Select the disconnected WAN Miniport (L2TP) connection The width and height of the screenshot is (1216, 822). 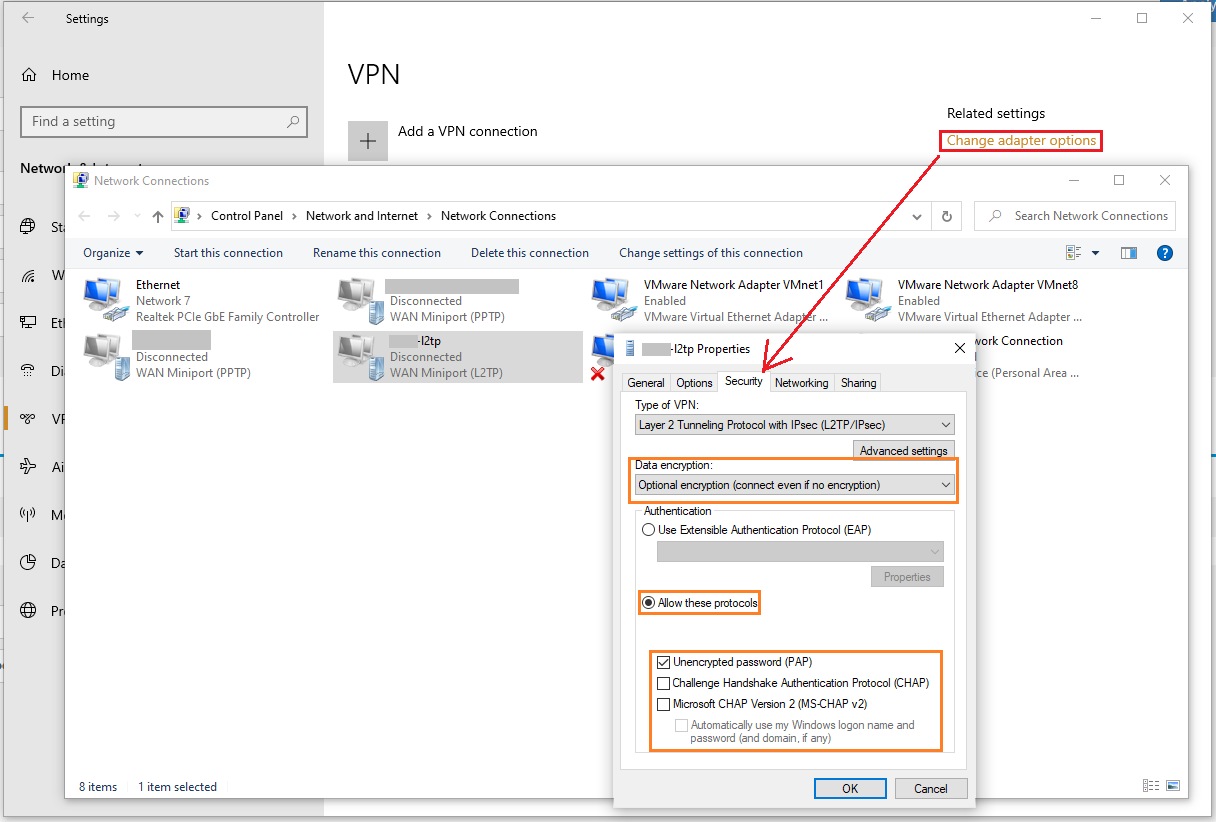[450, 356]
